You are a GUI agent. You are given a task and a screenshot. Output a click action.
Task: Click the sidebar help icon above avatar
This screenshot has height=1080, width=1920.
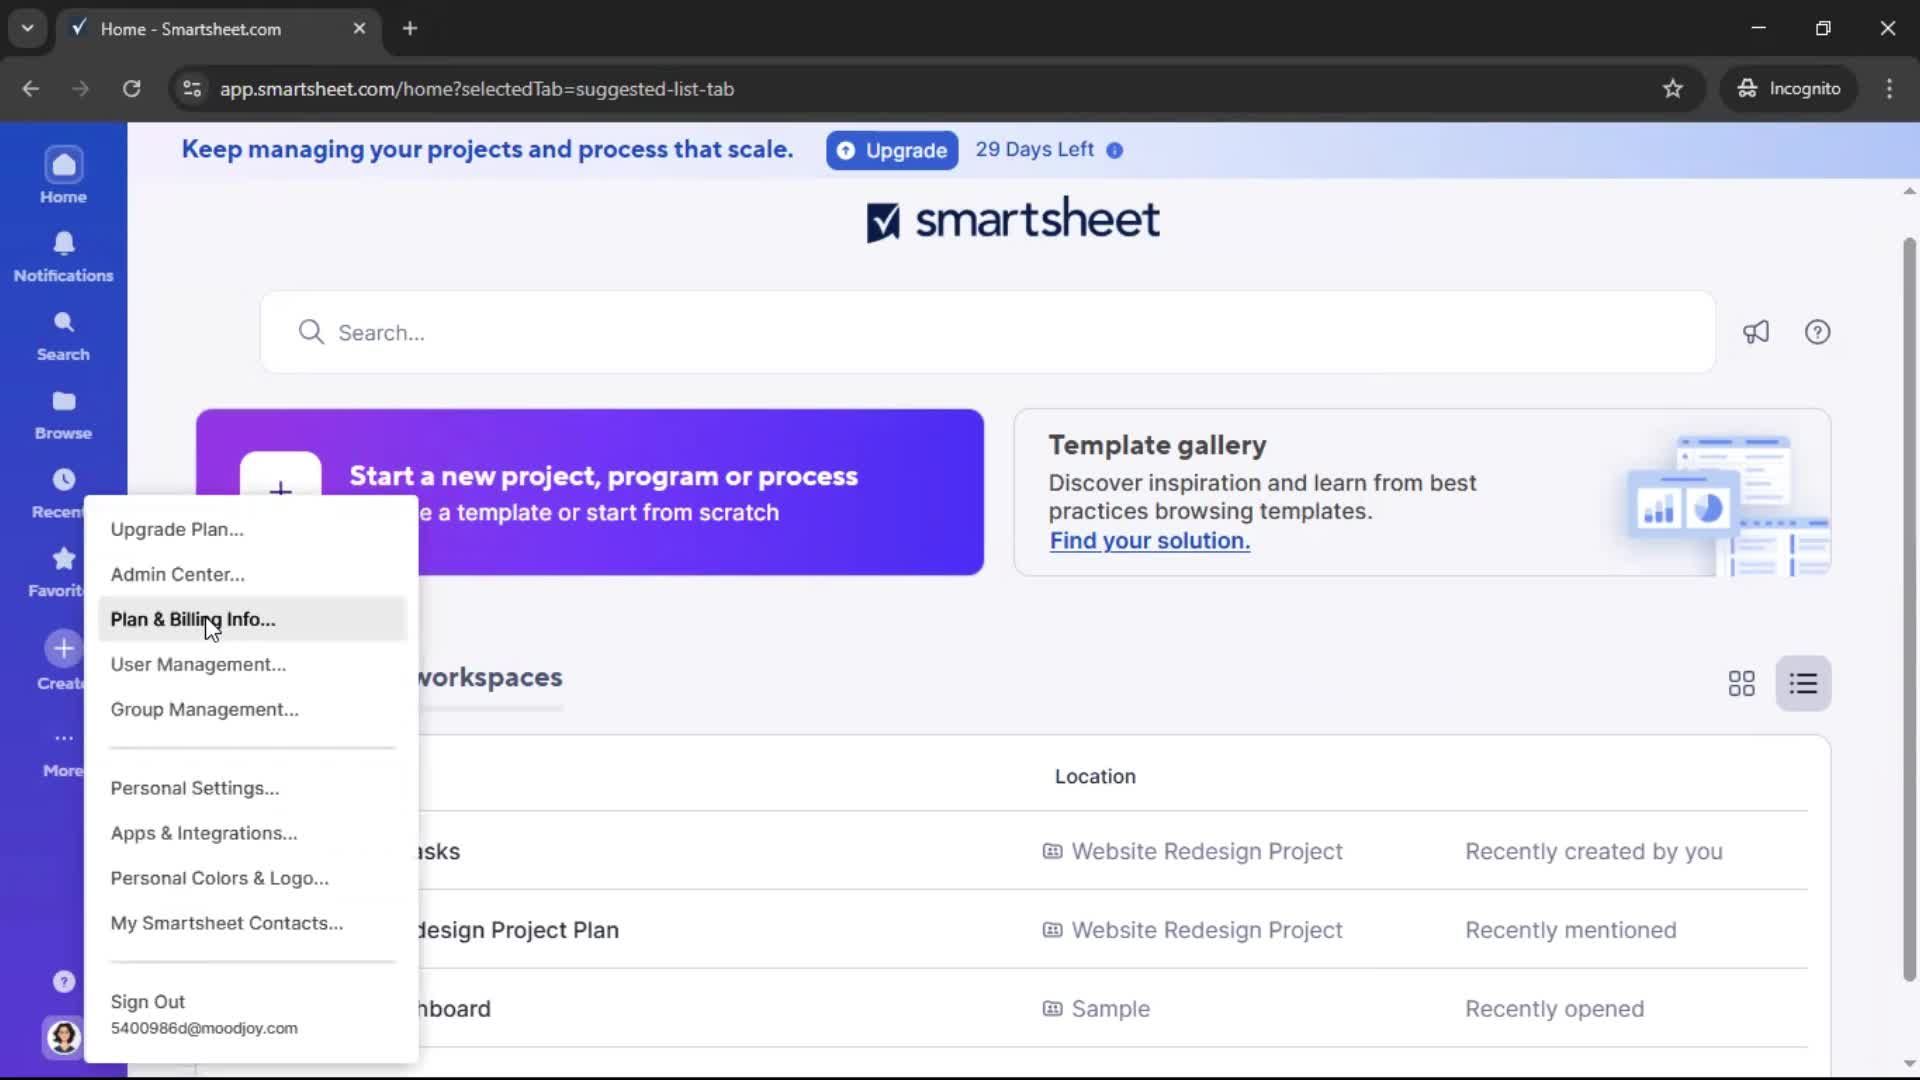pyautogui.click(x=63, y=981)
